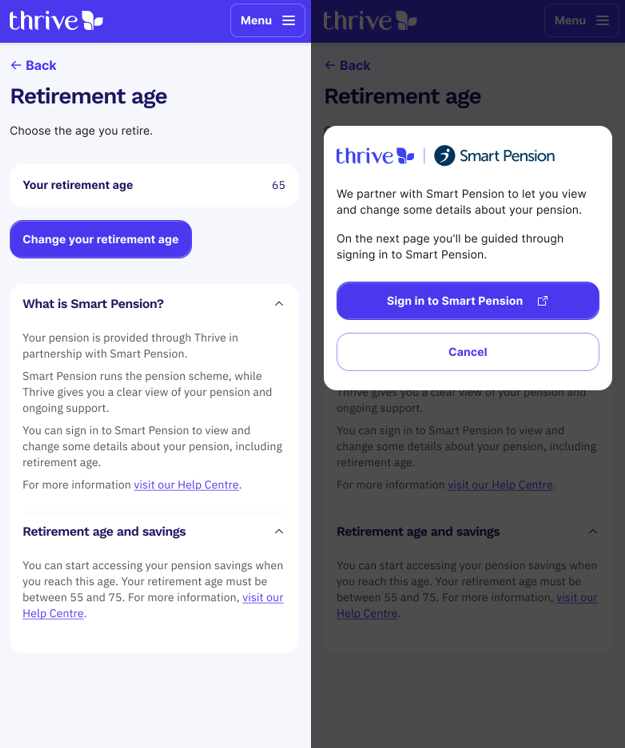Click 'What is Smart Pension?' heading text
This screenshot has height=748, width=625.
point(93,304)
